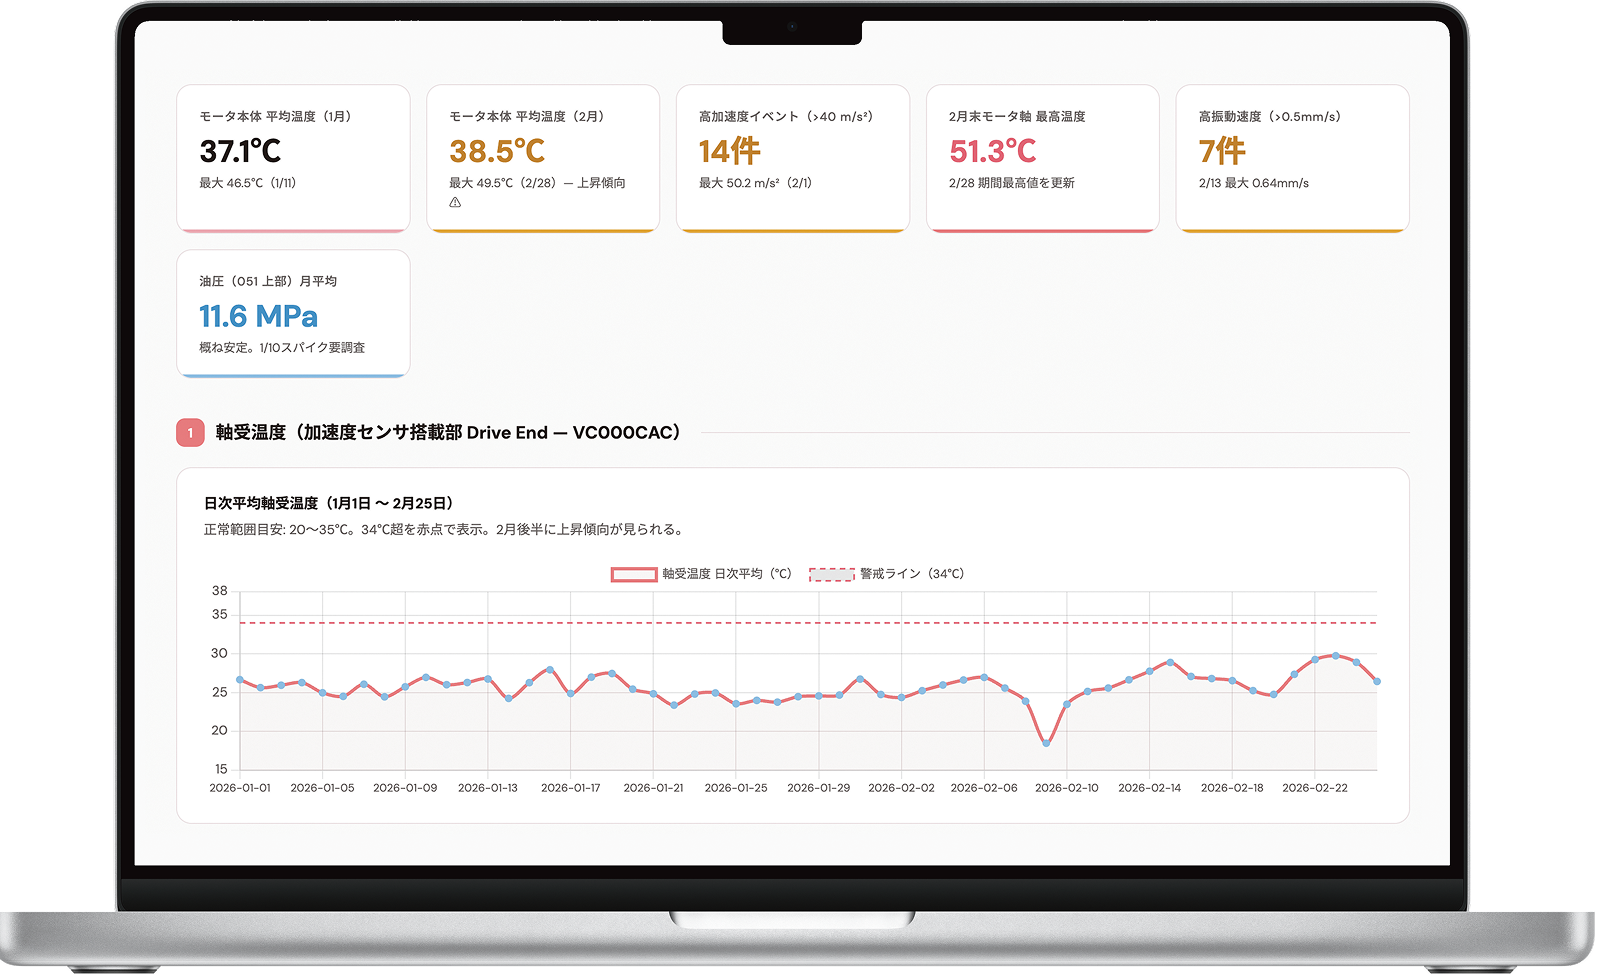Viewport: 1600px width, 975px height.
Task: Click the 2026-01-05 x-axis label
Action: coord(322,788)
